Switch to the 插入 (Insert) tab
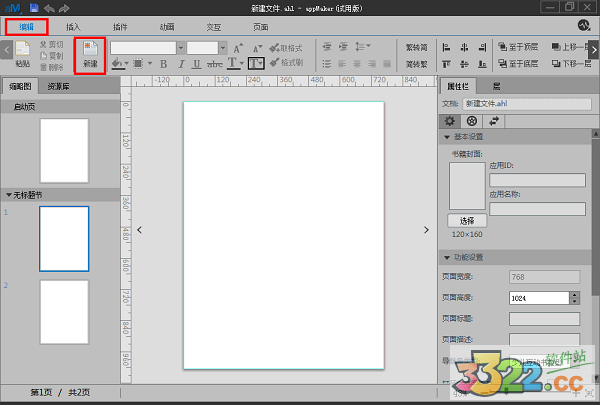600x405 pixels. click(x=74, y=25)
